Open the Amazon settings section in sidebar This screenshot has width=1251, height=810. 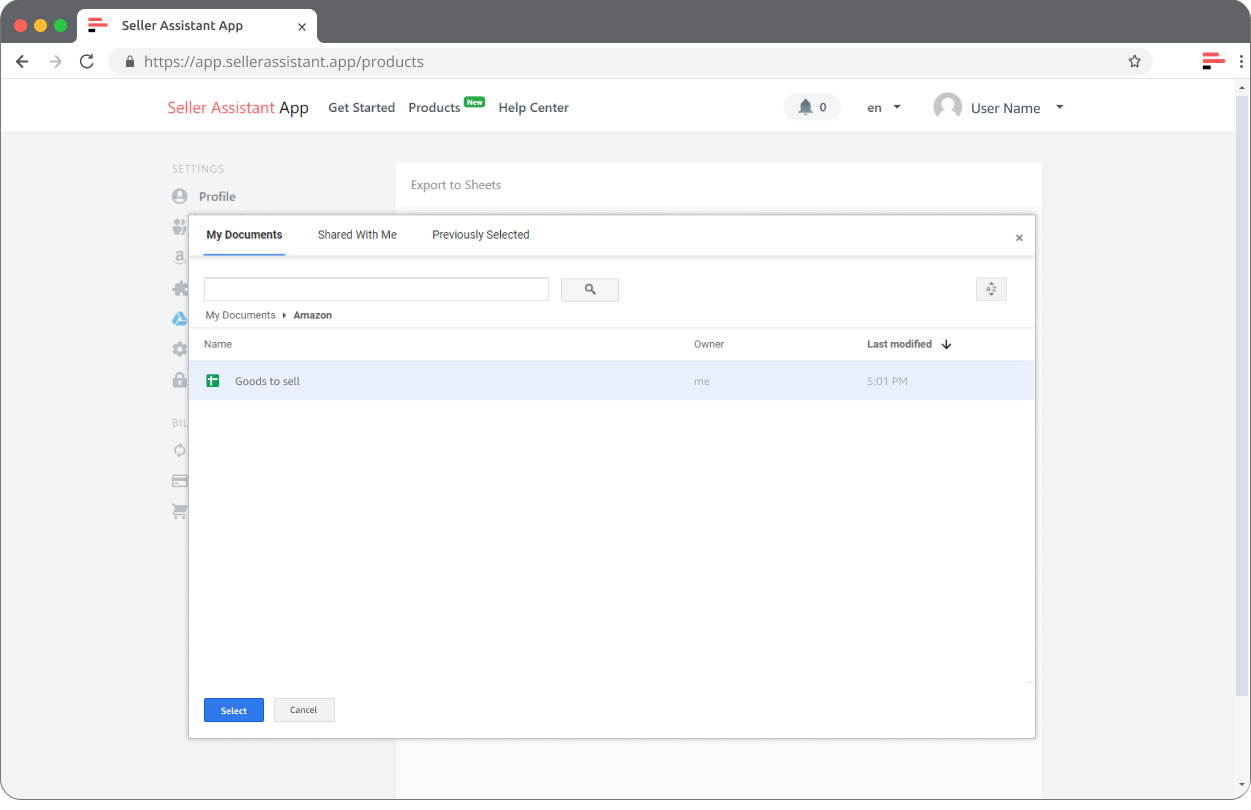[x=179, y=257]
